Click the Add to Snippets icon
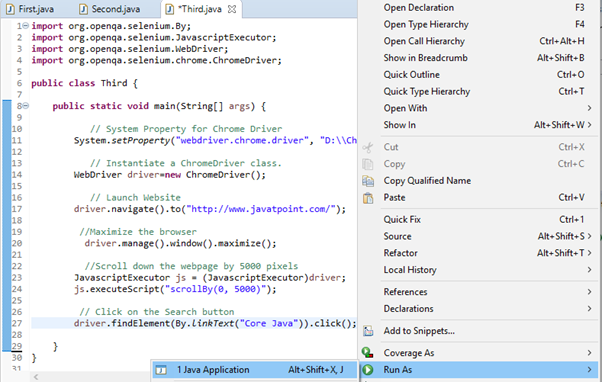 tap(368, 331)
